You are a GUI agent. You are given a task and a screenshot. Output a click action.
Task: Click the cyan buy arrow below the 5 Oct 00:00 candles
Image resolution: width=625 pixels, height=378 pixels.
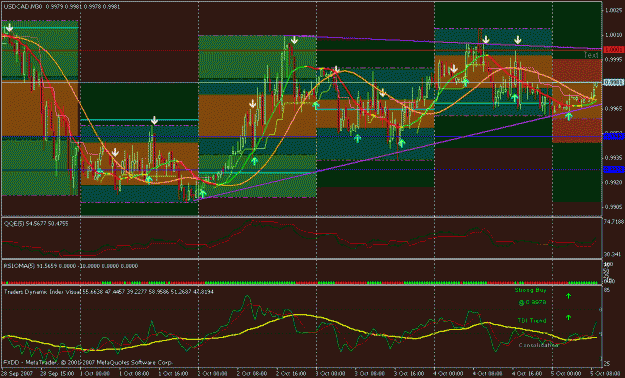pos(568,116)
